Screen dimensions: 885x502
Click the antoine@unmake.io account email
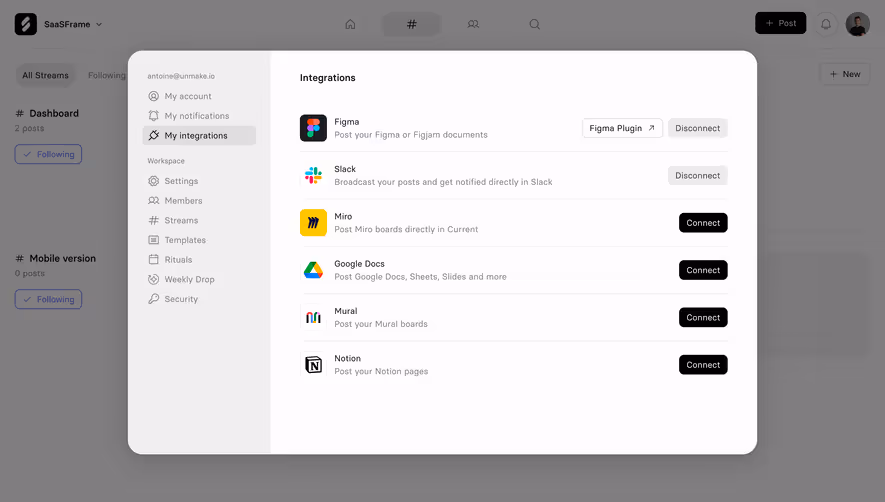click(x=181, y=76)
